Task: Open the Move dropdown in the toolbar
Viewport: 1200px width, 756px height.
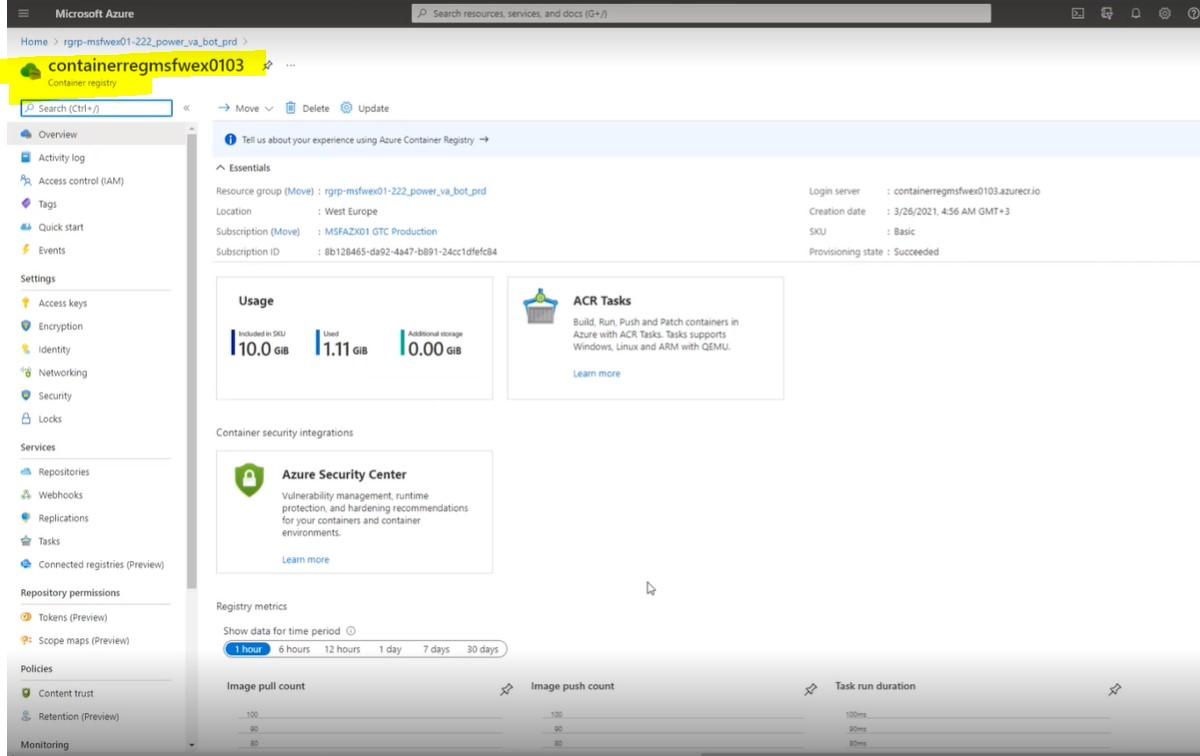Action: pos(246,108)
